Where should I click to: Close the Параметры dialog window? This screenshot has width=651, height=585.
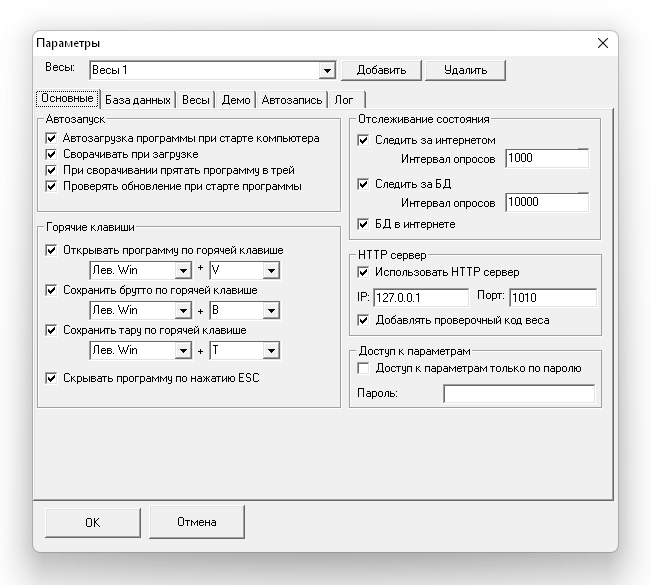point(602,43)
